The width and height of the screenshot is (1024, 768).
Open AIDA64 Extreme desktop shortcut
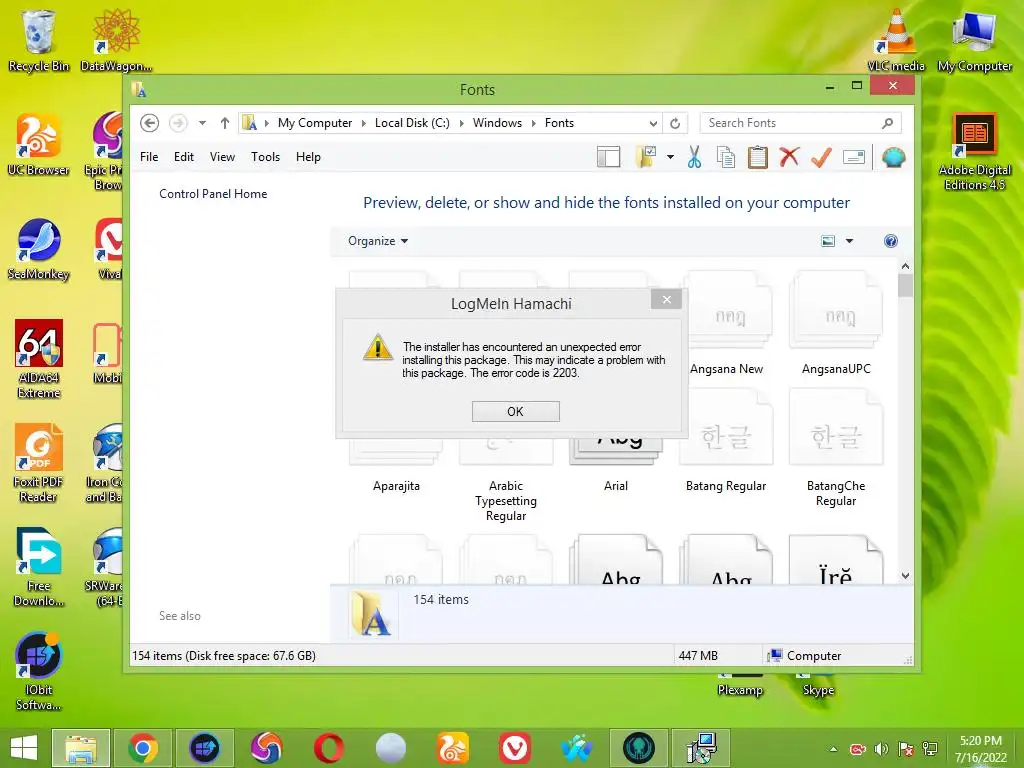[x=38, y=359]
